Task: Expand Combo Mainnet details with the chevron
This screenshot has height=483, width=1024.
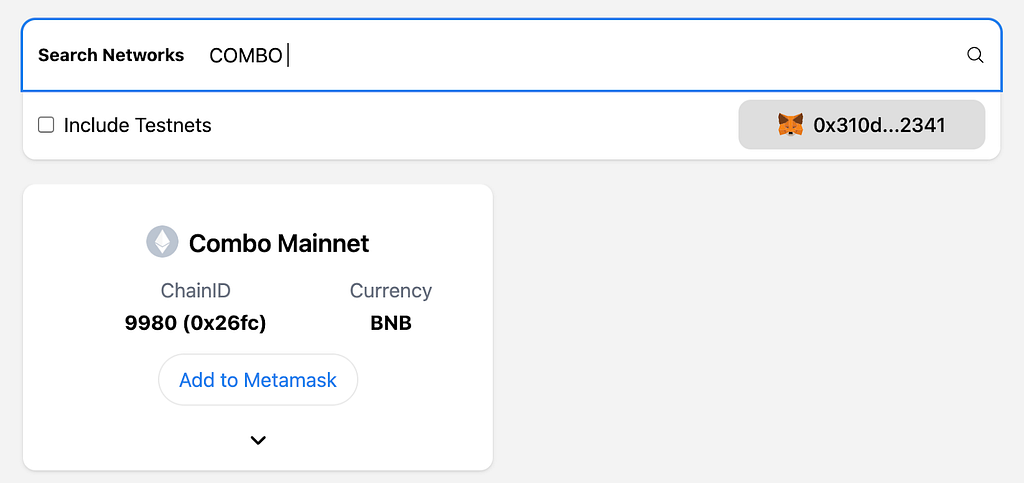Action: click(258, 440)
